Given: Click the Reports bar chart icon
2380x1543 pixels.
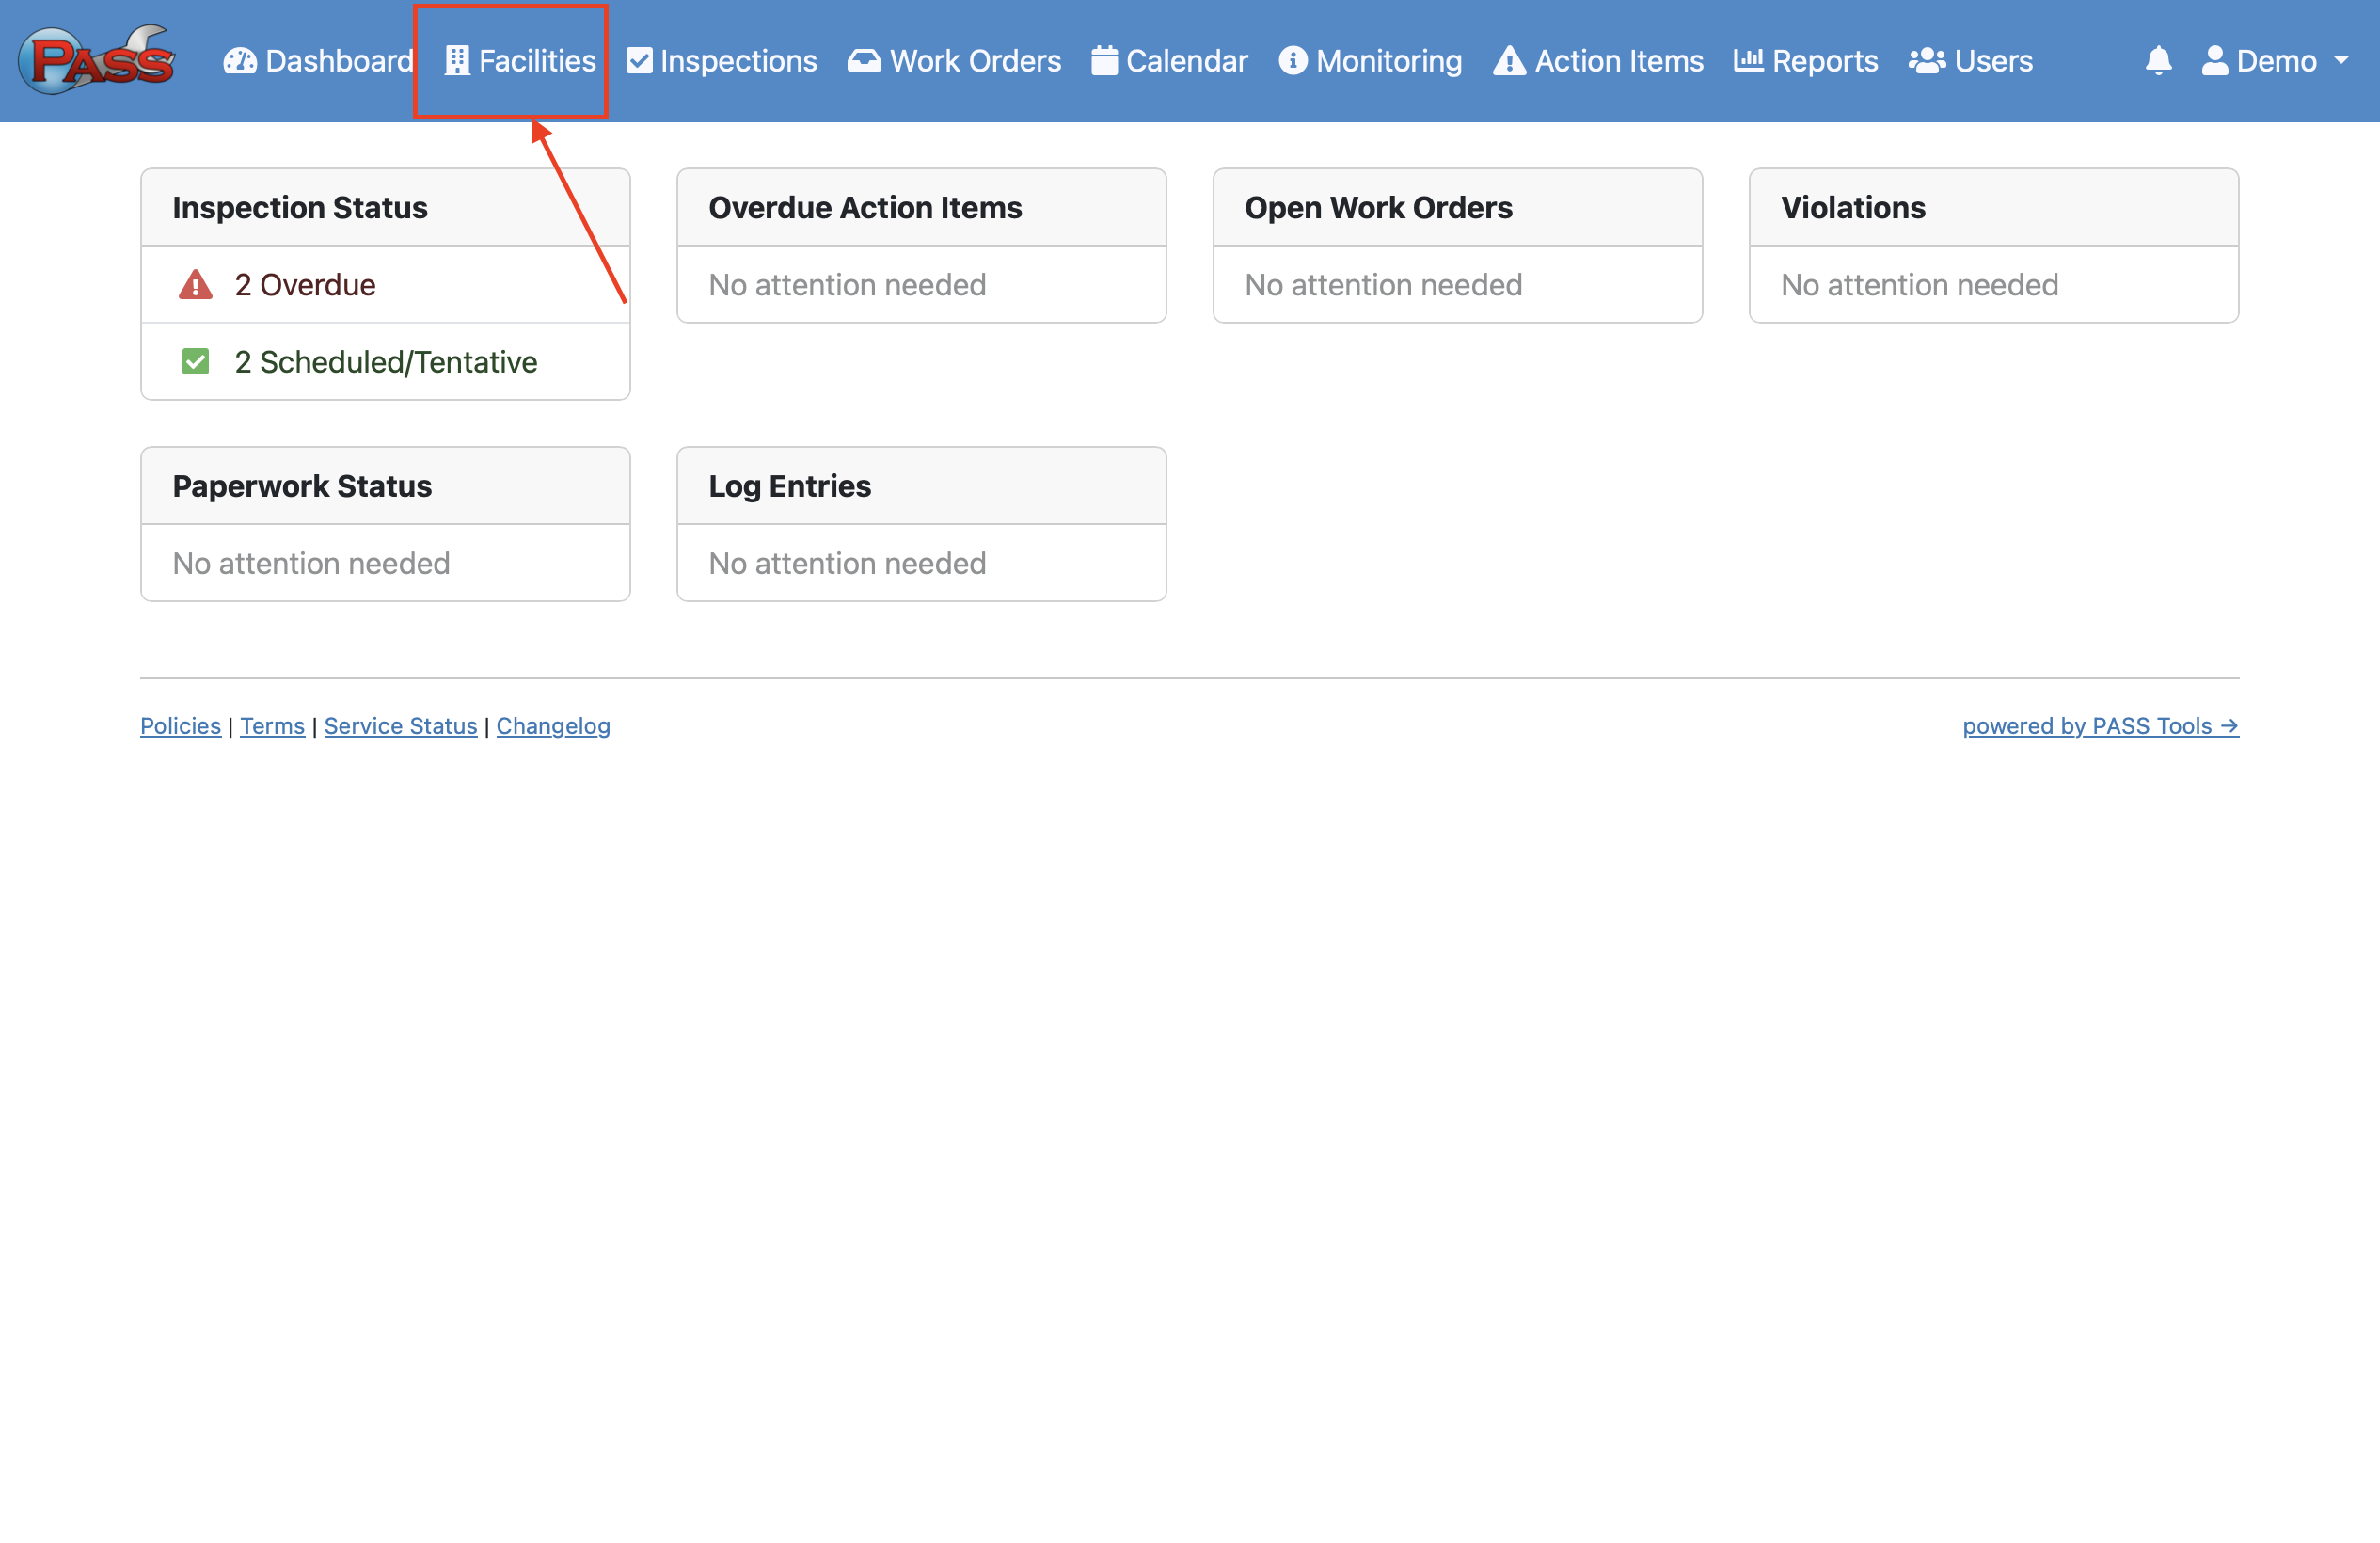Looking at the screenshot, I should click(1748, 61).
